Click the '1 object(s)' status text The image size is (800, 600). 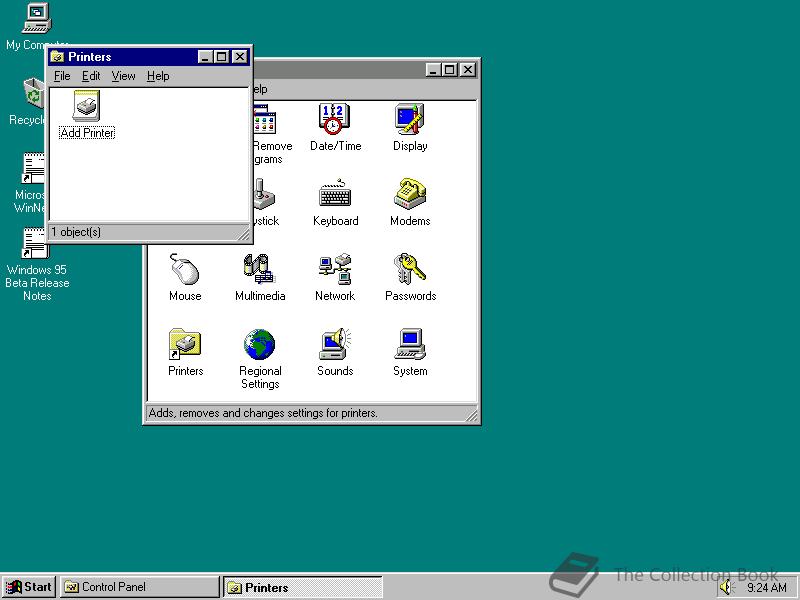click(76, 232)
